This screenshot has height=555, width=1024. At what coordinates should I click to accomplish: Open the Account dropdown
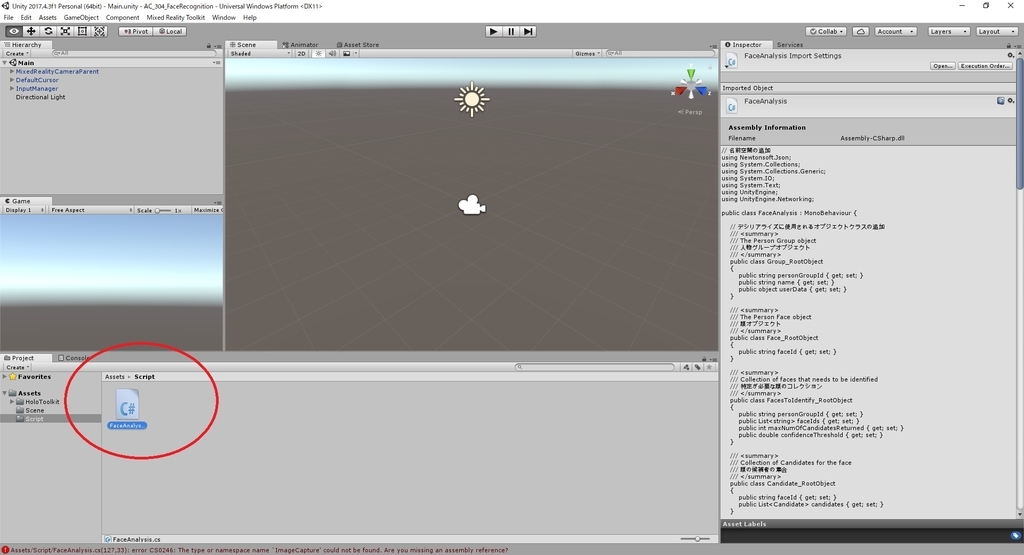pos(895,31)
